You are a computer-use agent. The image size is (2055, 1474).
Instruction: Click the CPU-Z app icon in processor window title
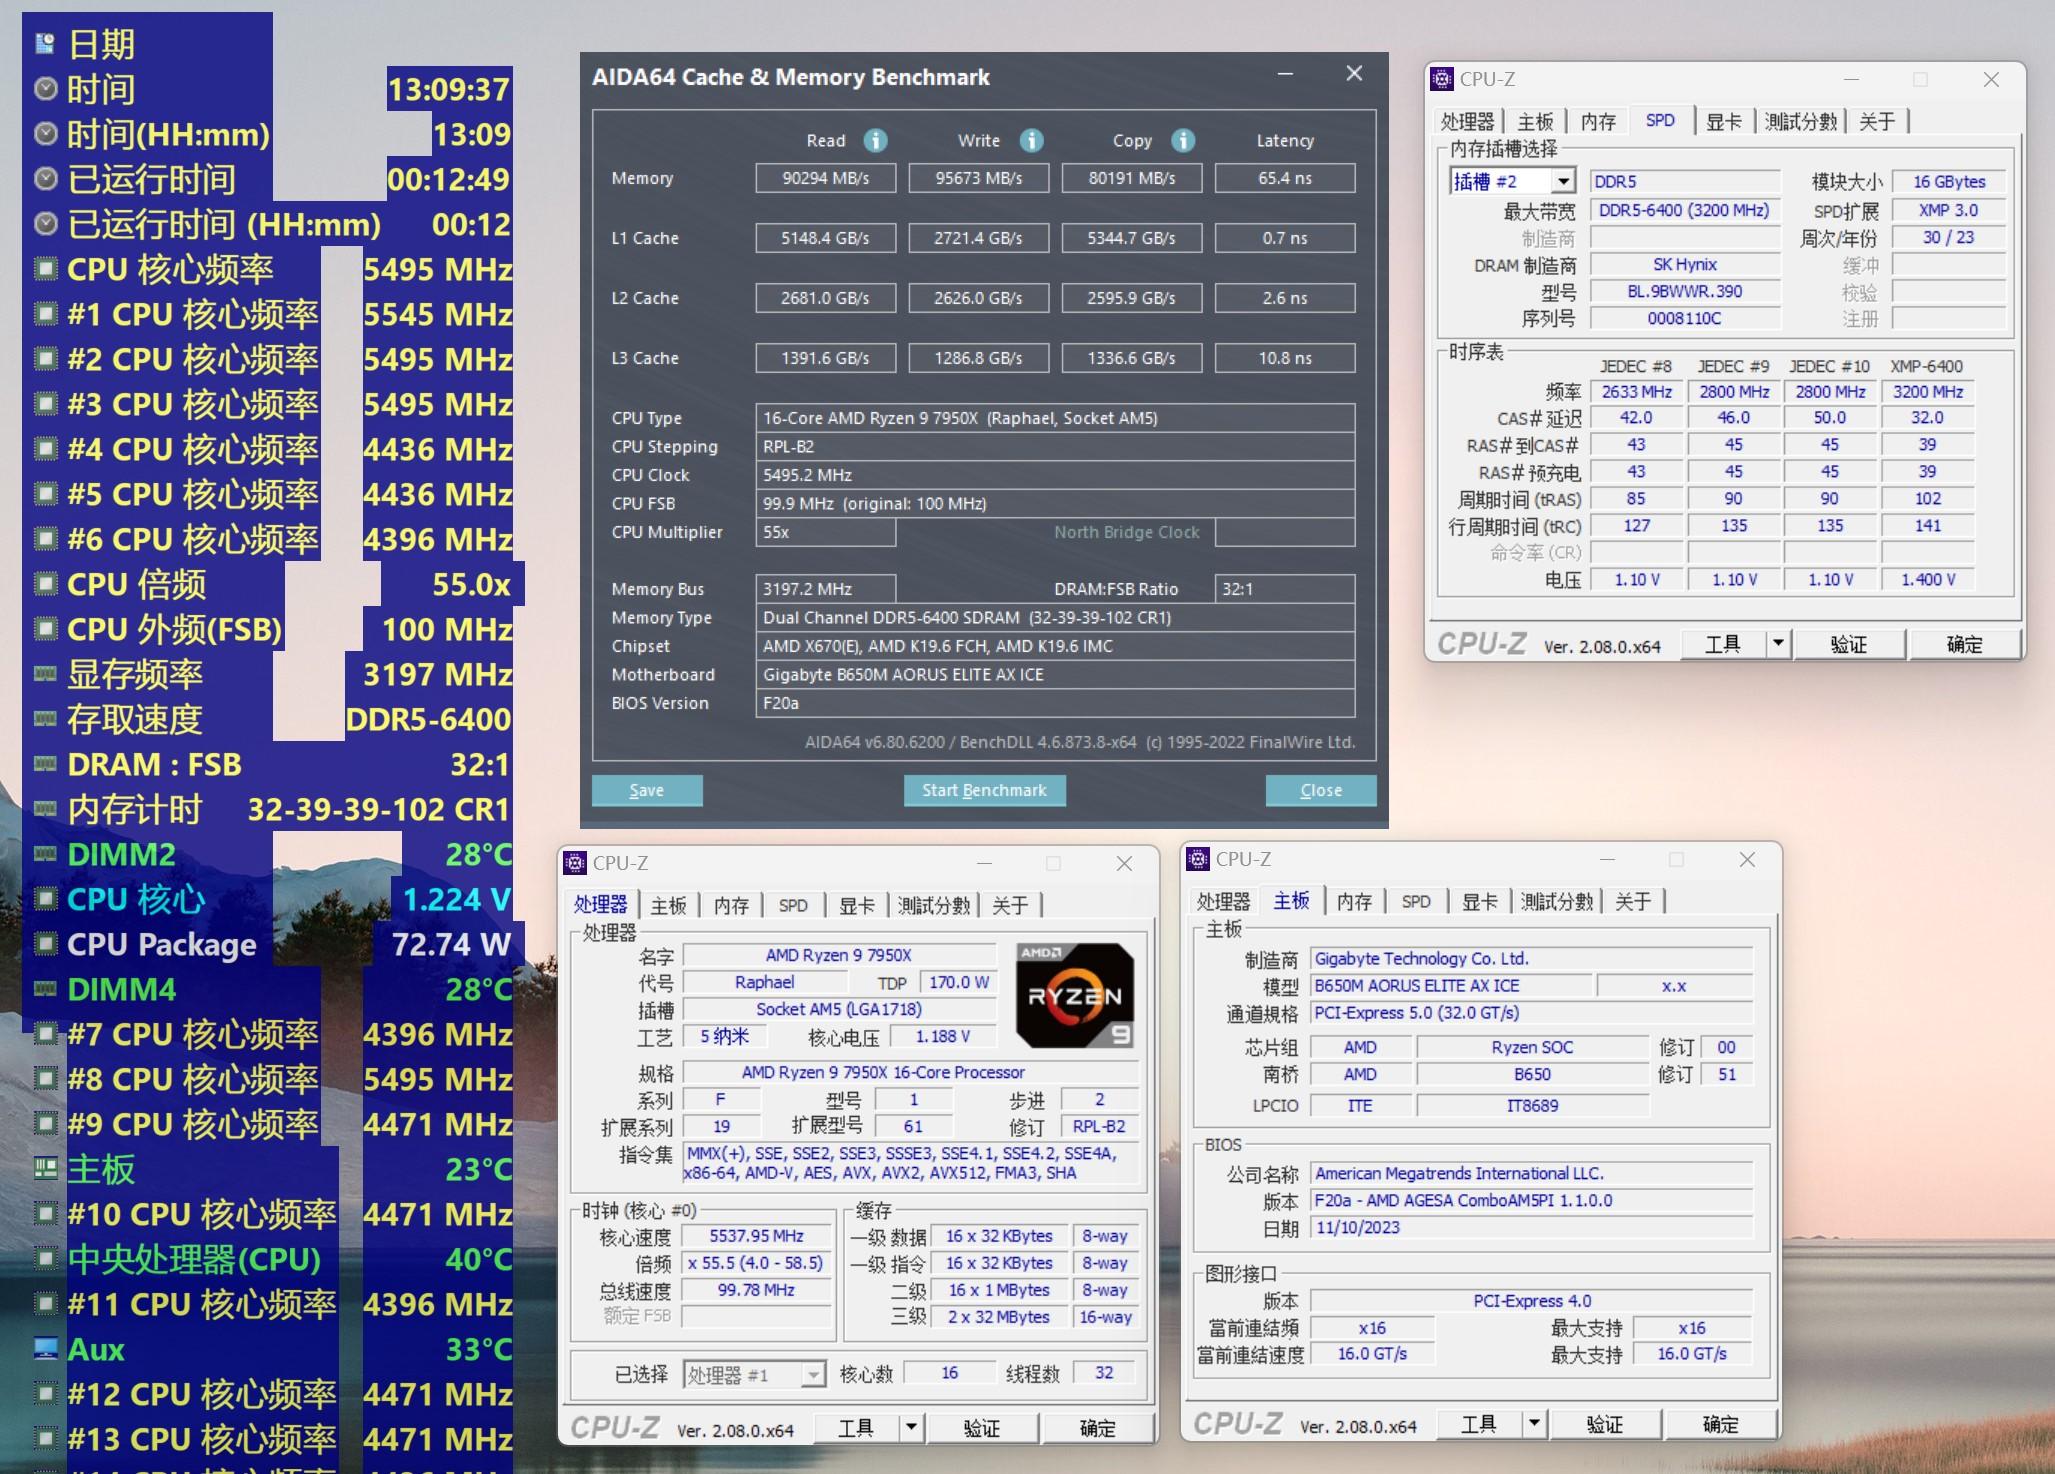[x=575, y=863]
